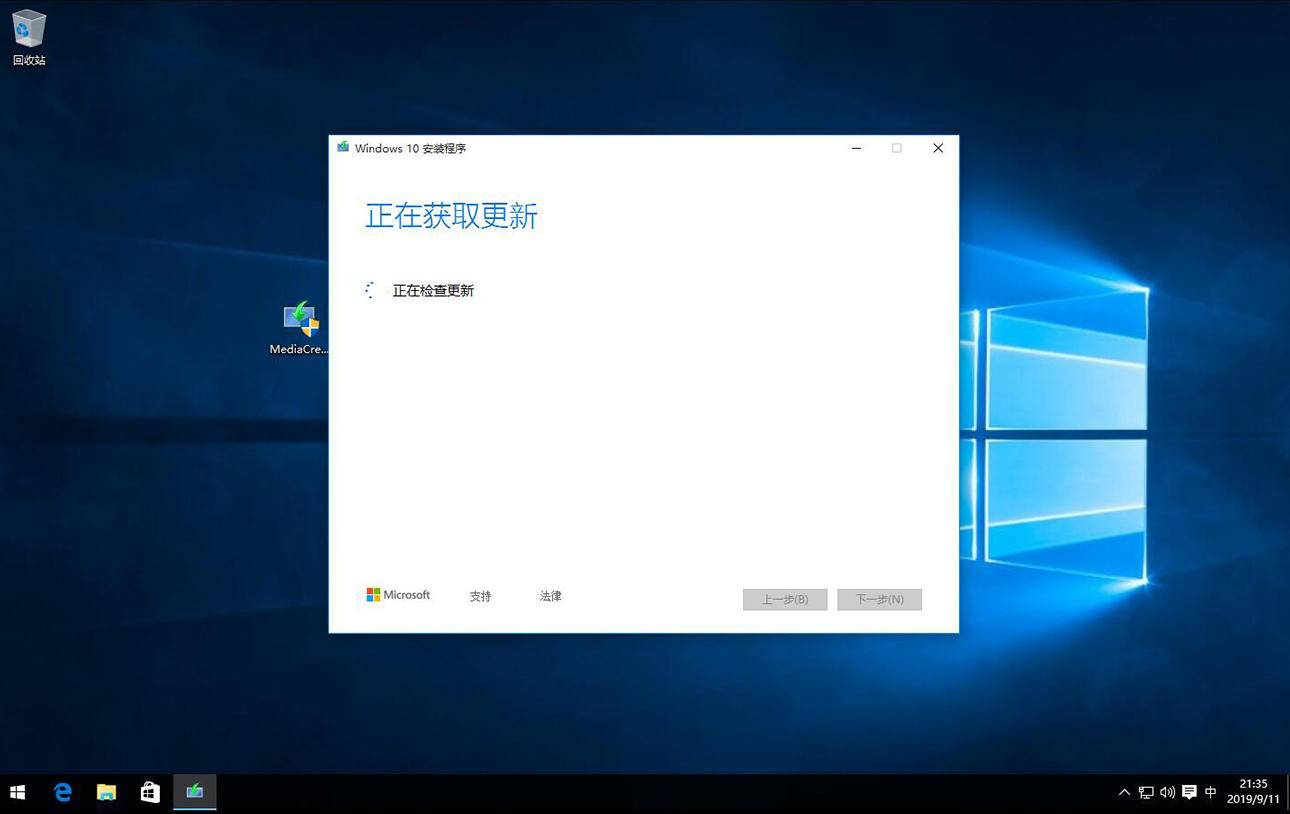
Task: Switch input method via the 中 language indicator
Action: [1210, 791]
